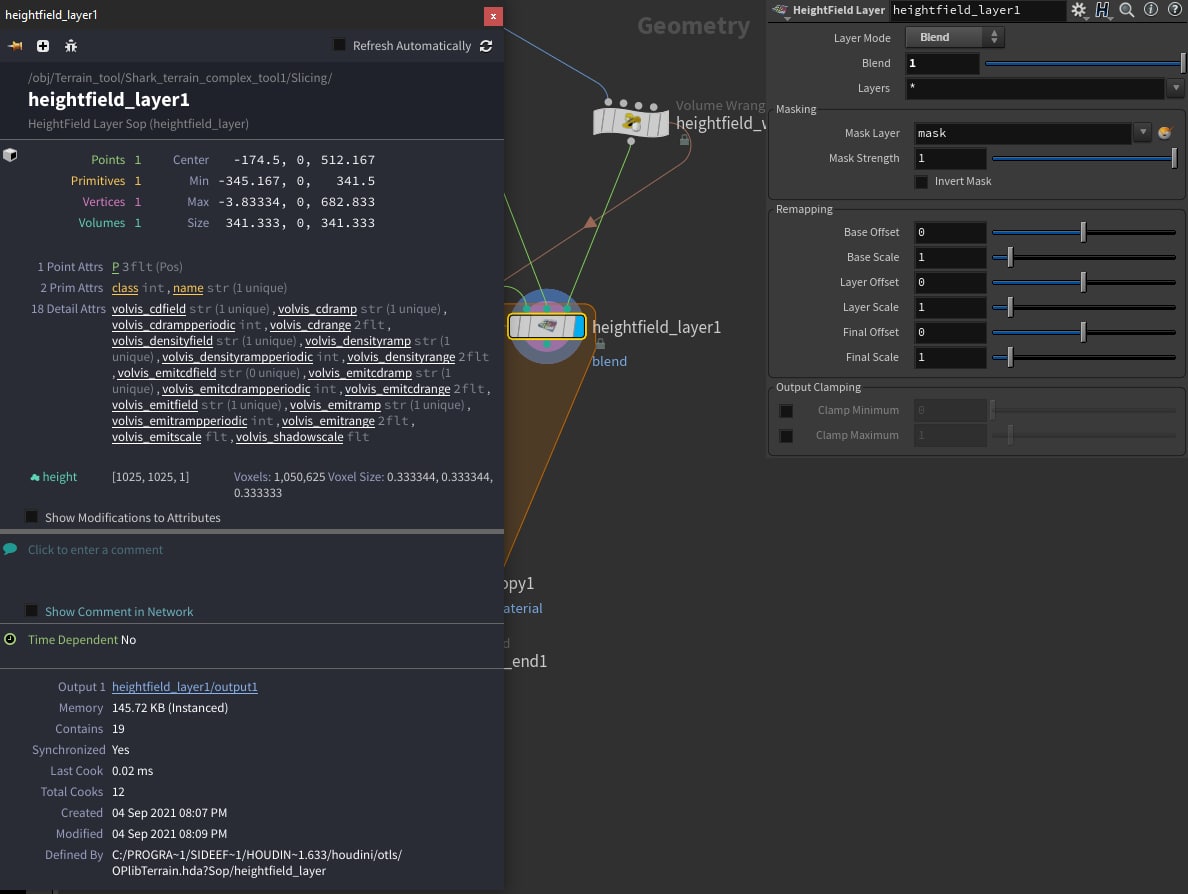Click the Layer Scale value field
The width and height of the screenshot is (1188, 894).
tap(950, 308)
